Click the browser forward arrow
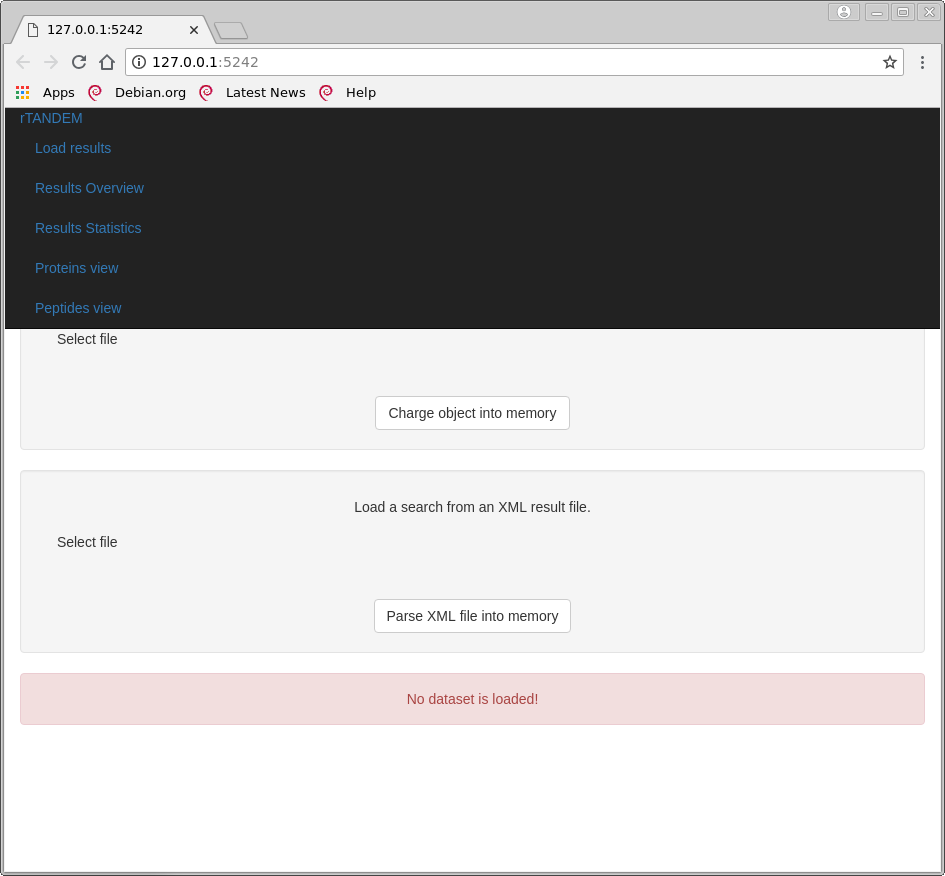 click(x=51, y=62)
